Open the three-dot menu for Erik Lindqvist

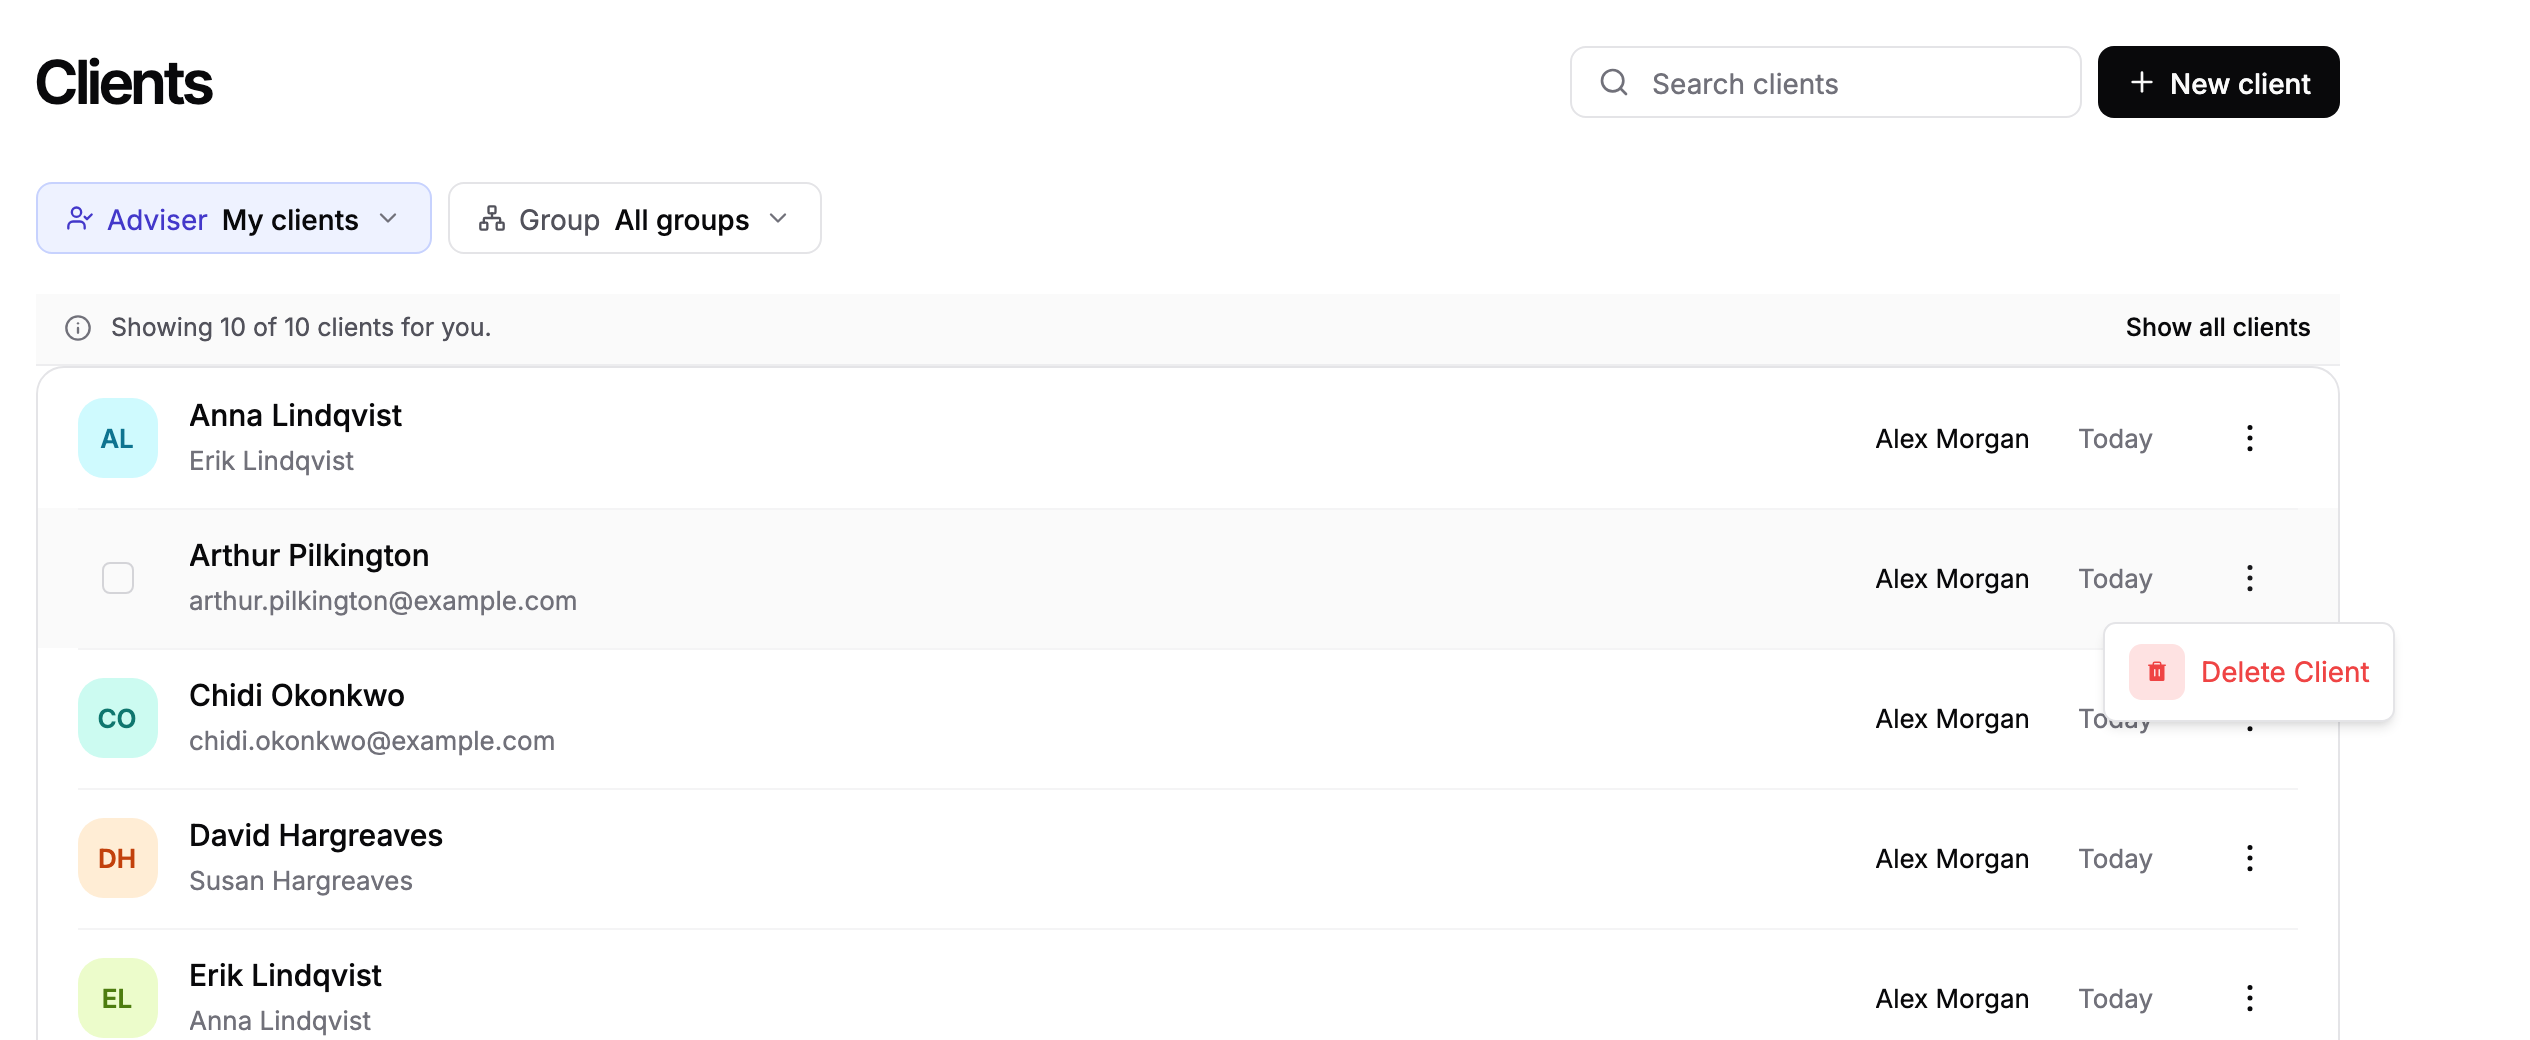2249,998
